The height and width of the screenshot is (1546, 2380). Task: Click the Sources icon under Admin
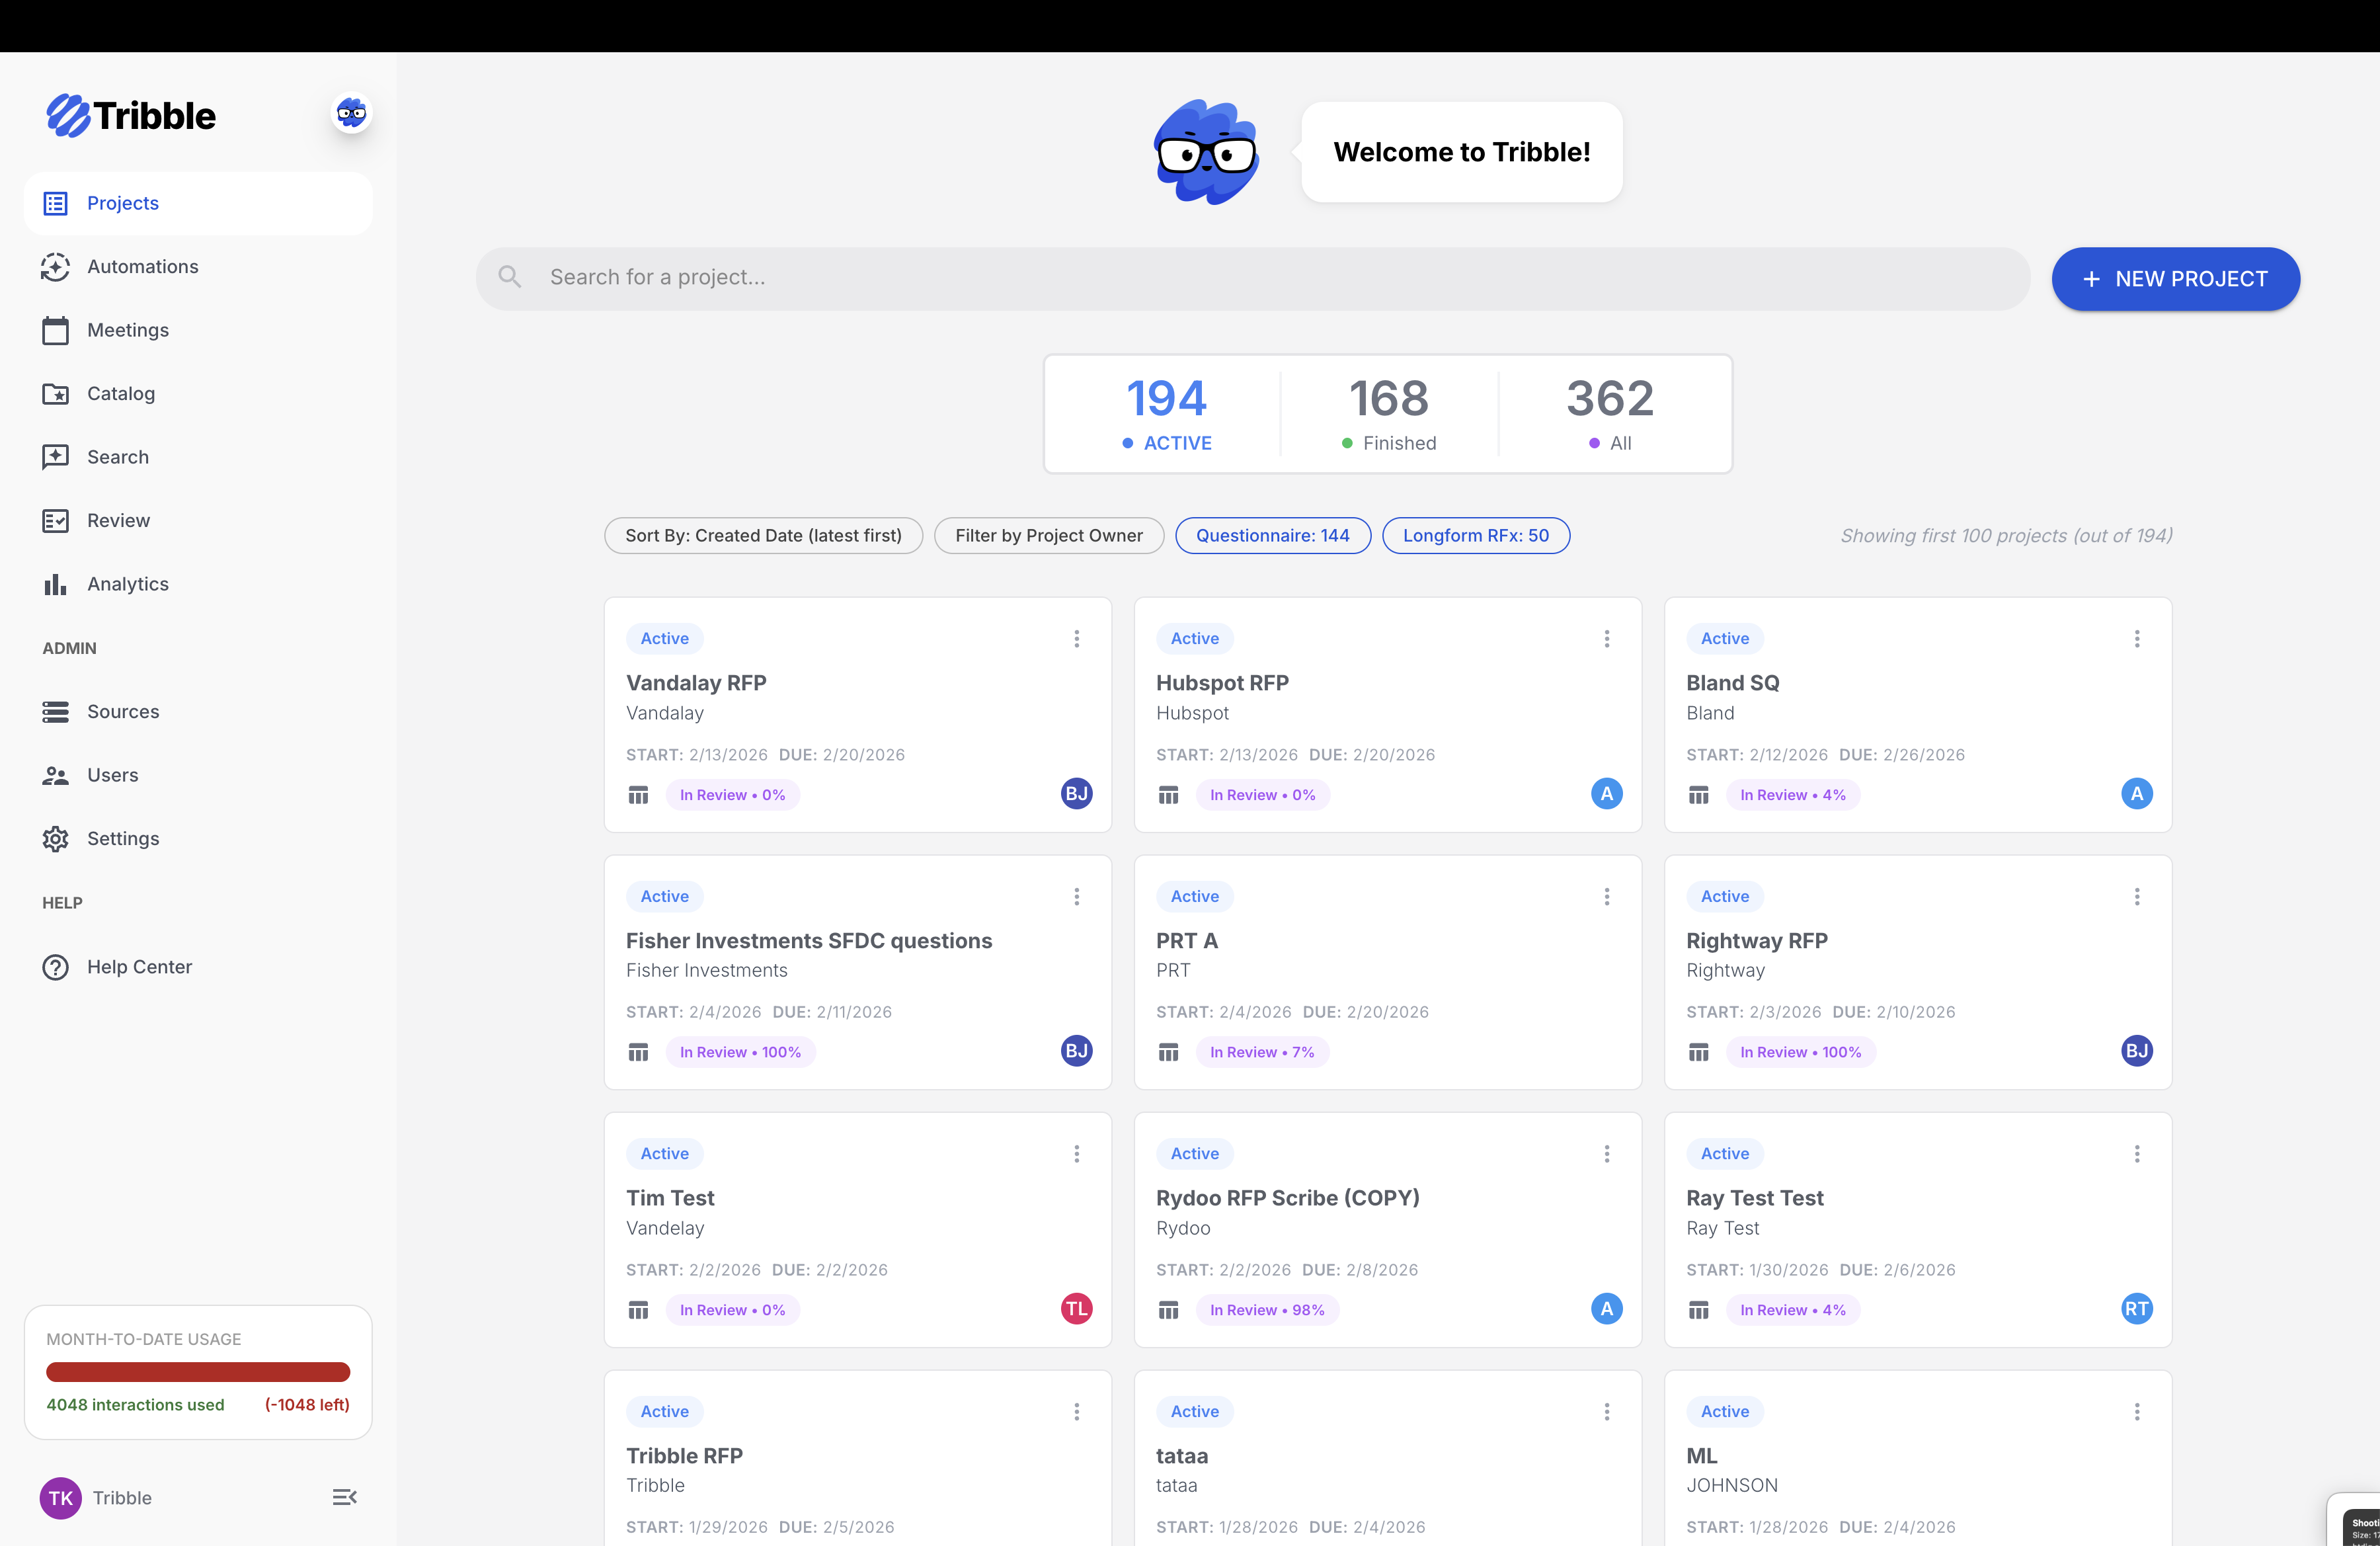coord(56,711)
